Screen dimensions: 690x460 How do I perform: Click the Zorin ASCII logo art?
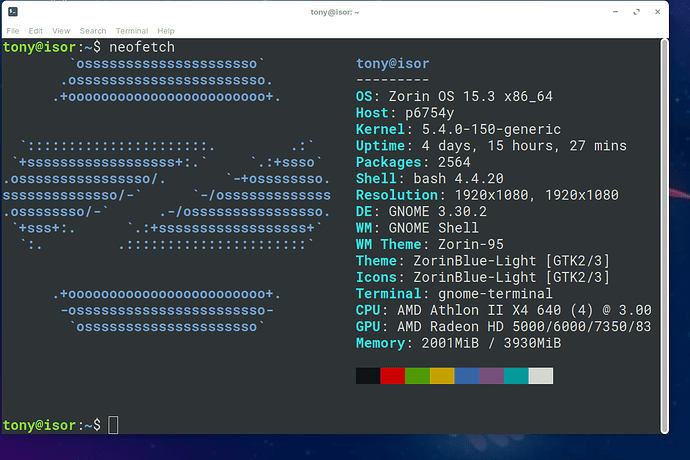coord(166,195)
